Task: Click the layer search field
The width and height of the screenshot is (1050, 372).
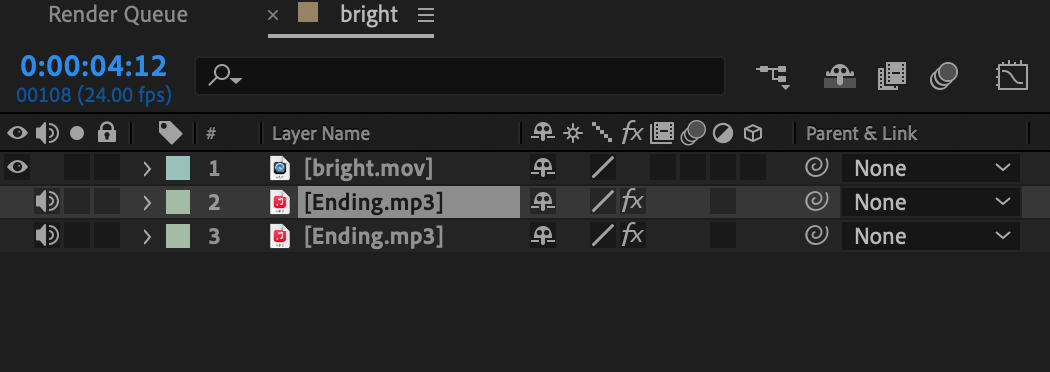Action: 460,76
